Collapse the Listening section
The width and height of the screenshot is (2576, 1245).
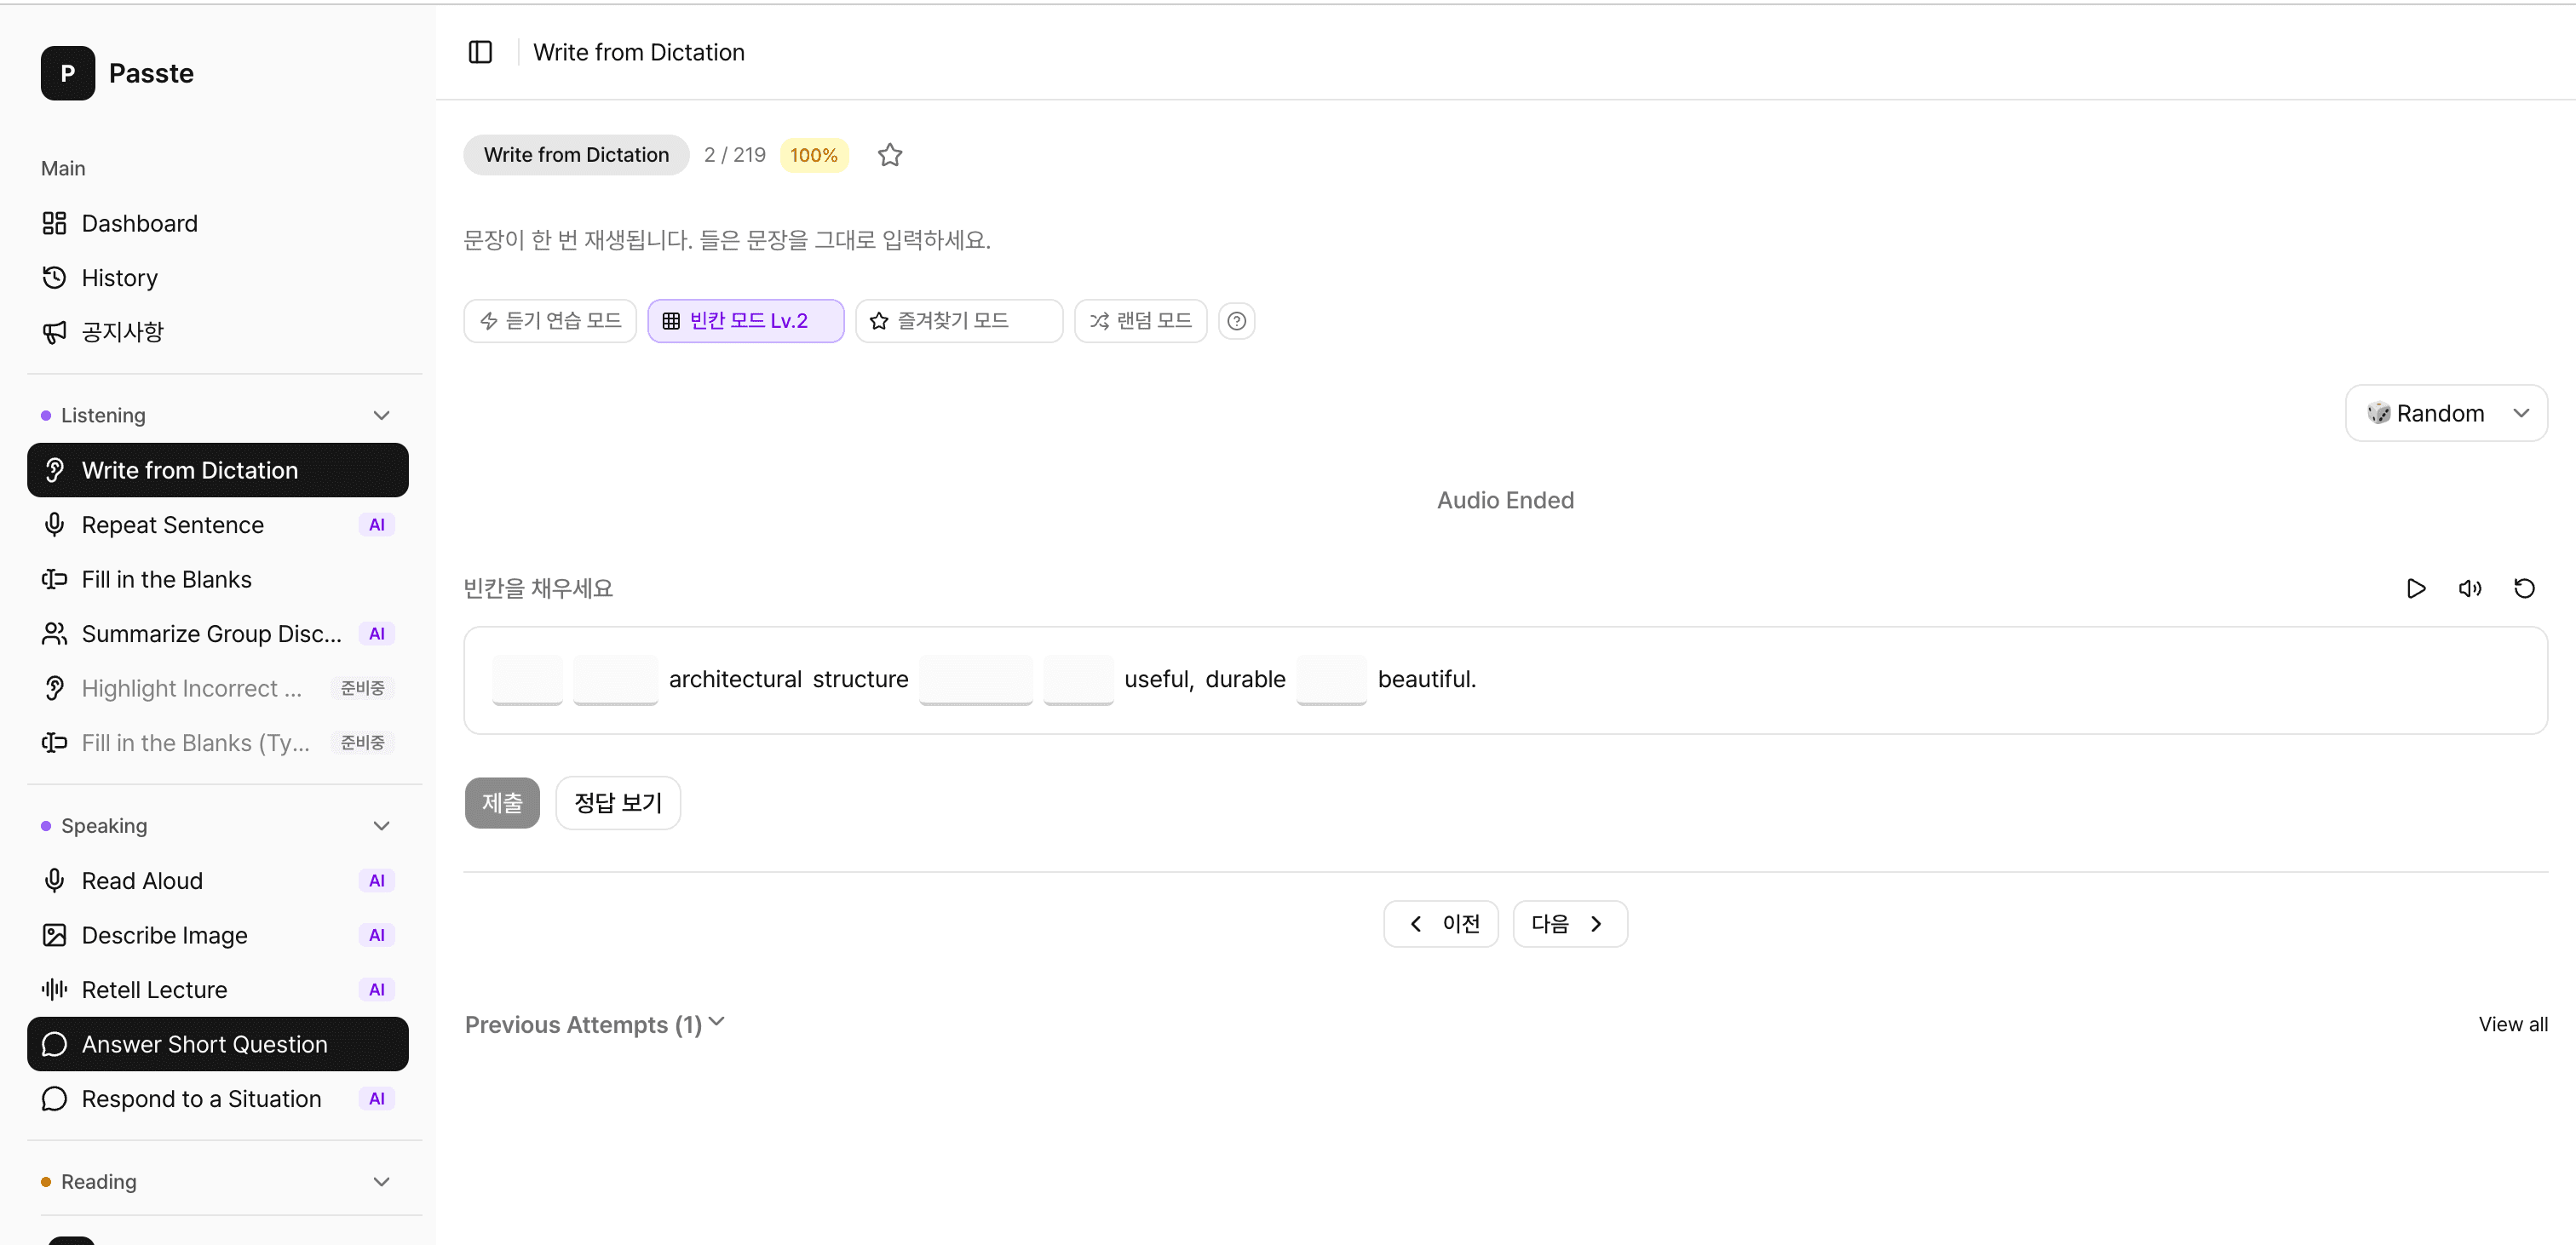381,415
